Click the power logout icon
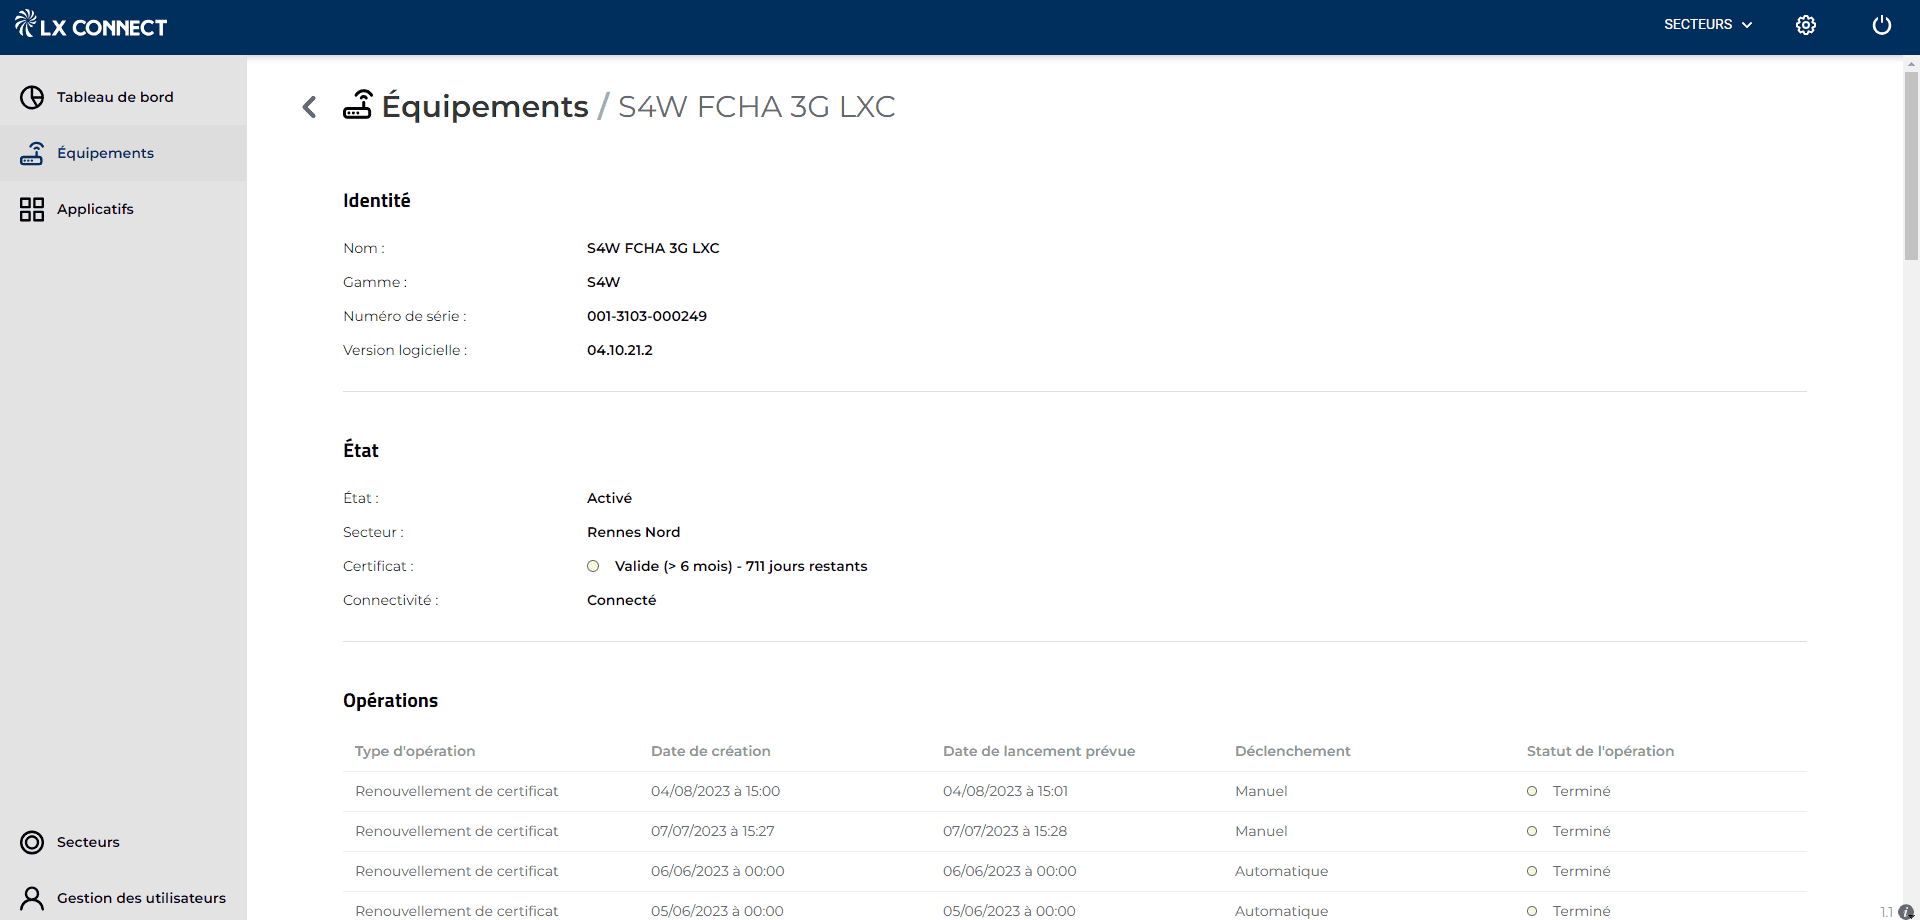 click(1881, 25)
